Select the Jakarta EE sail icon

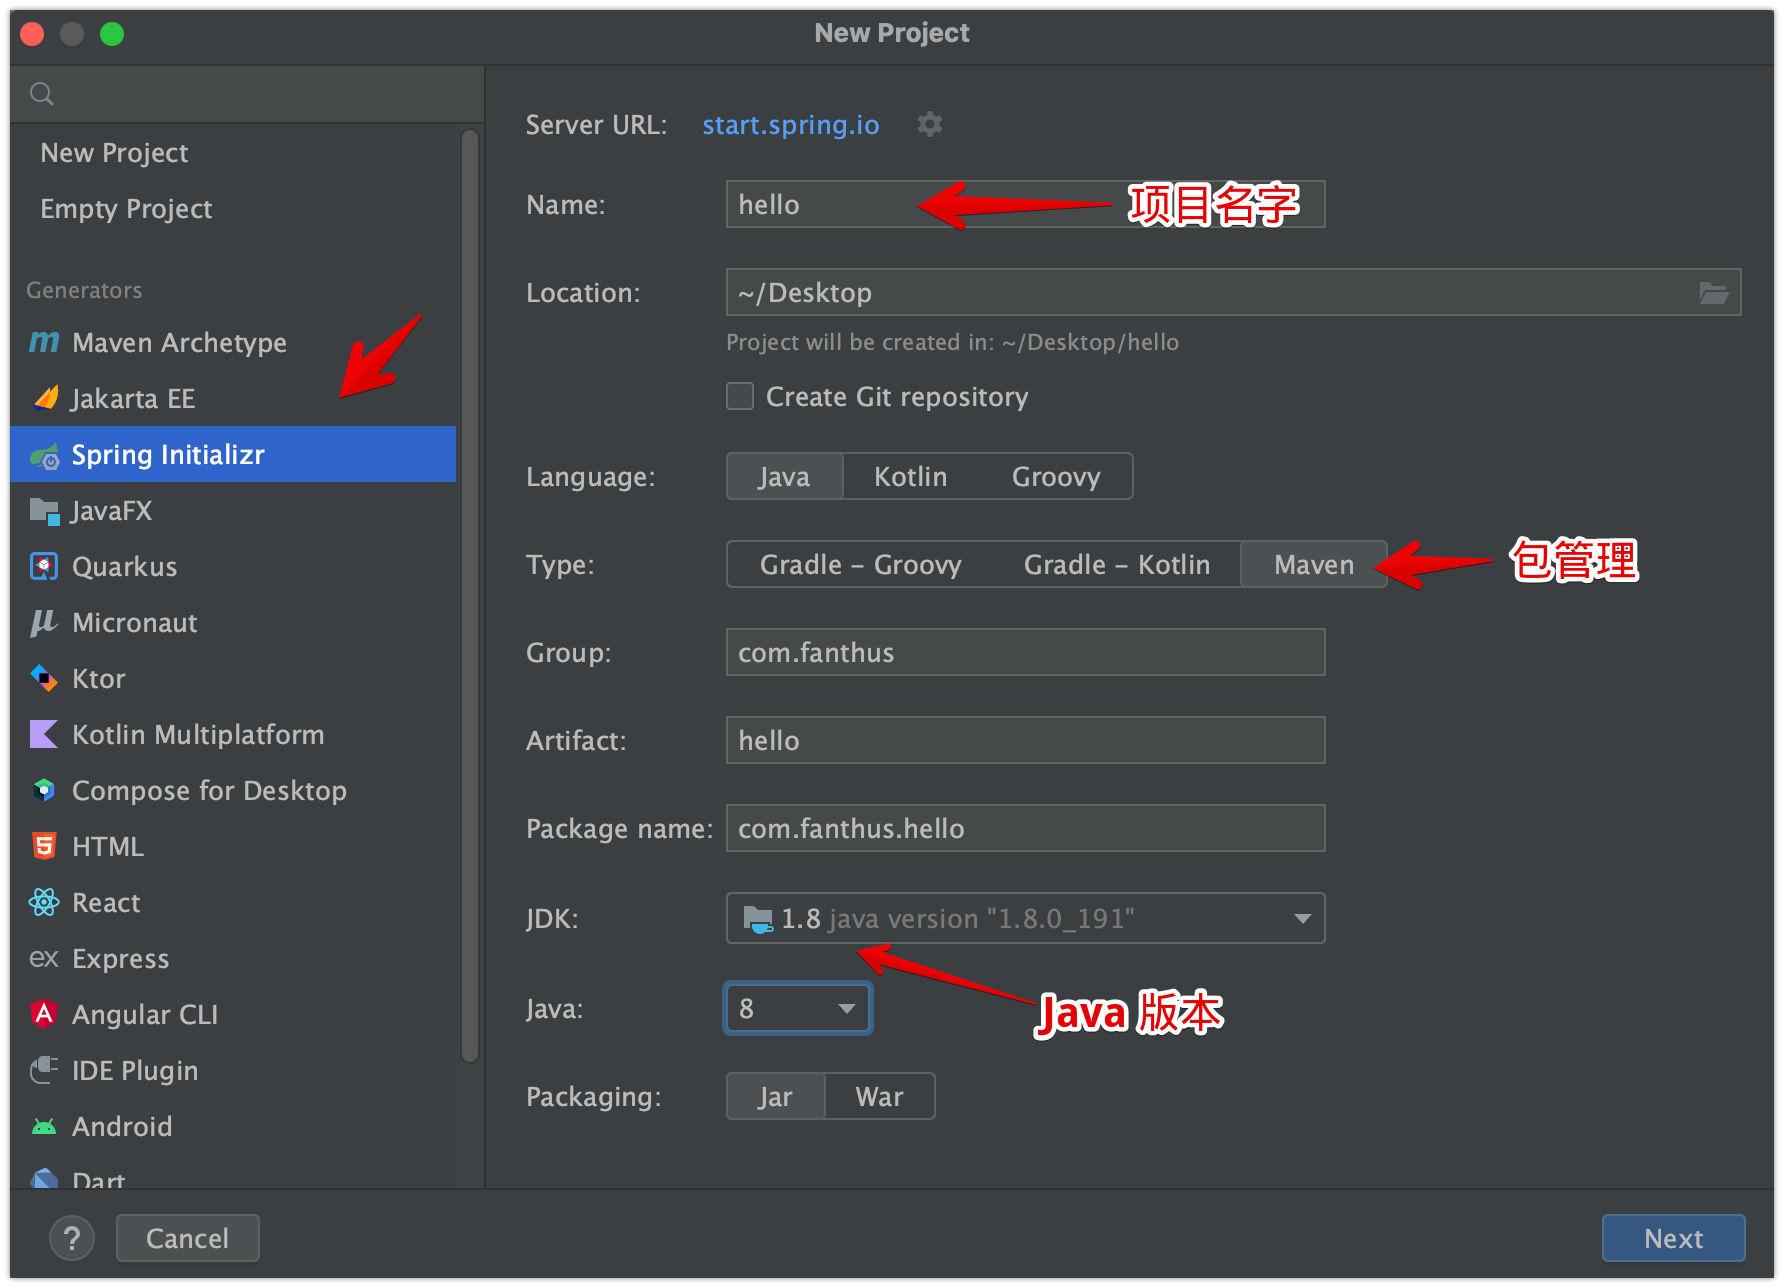tap(45, 399)
